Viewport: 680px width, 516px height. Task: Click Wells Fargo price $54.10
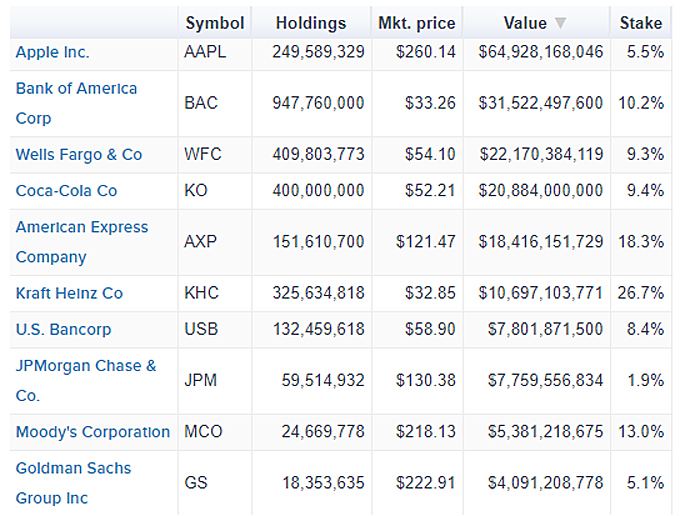coord(430,154)
